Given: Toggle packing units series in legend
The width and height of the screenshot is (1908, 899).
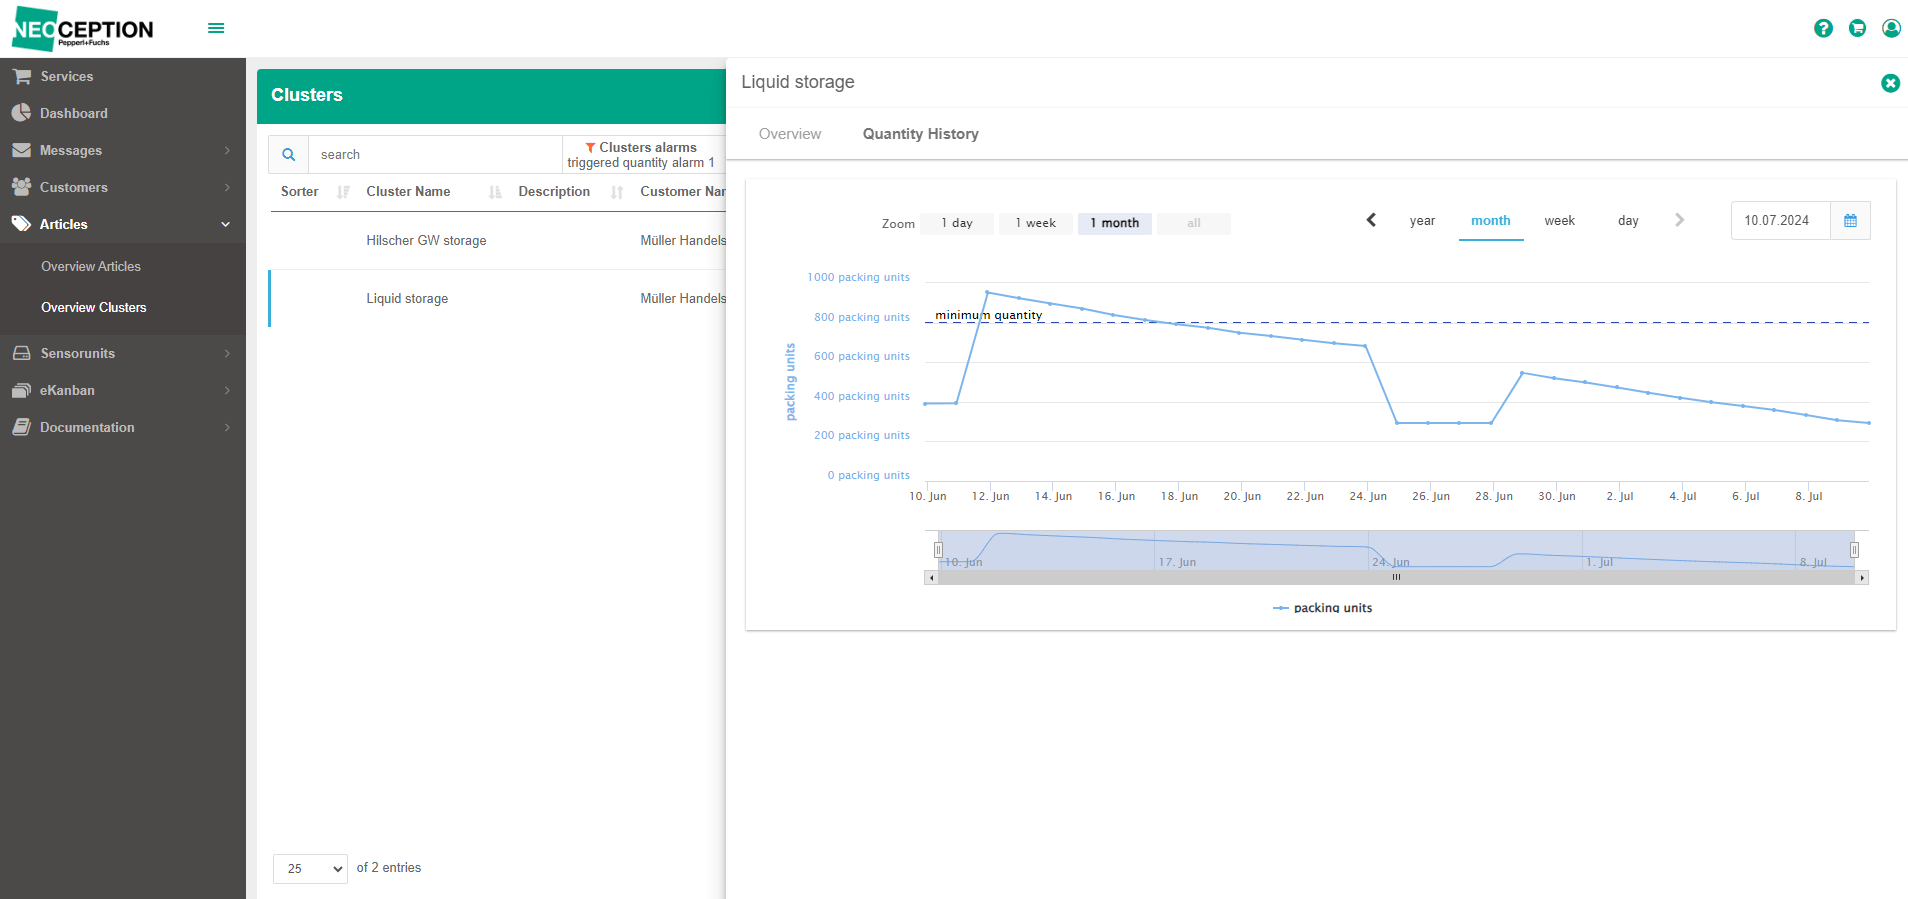Looking at the screenshot, I should (1322, 608).
